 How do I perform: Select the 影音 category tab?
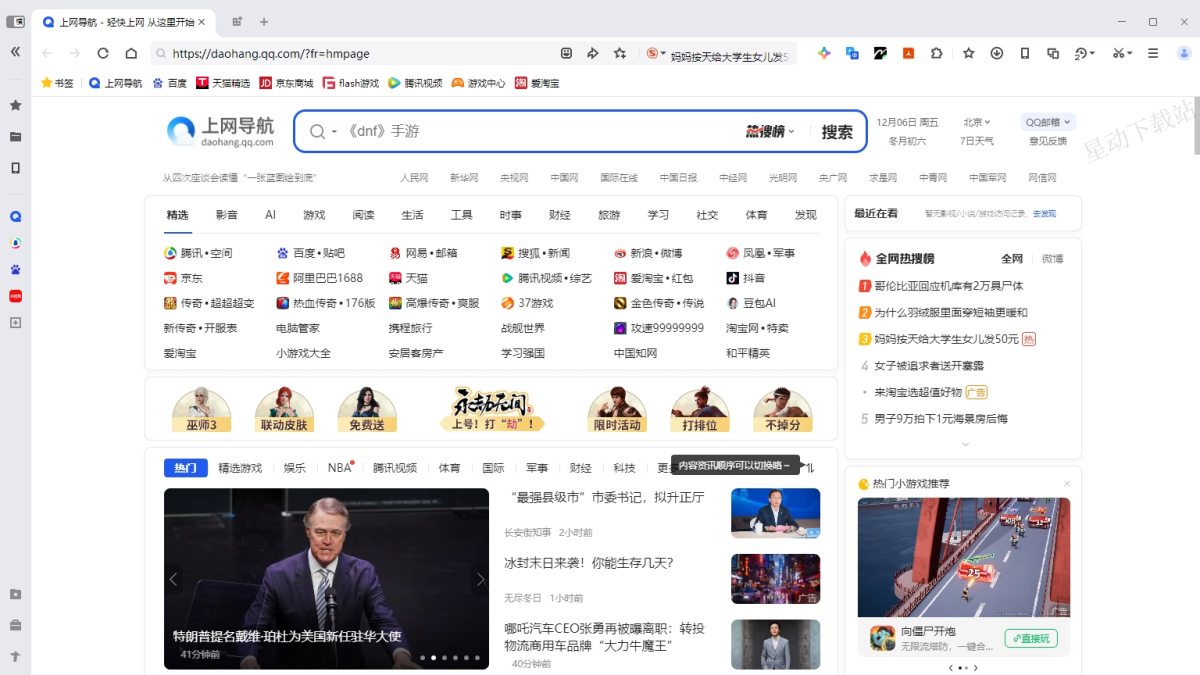pos(227,215)
